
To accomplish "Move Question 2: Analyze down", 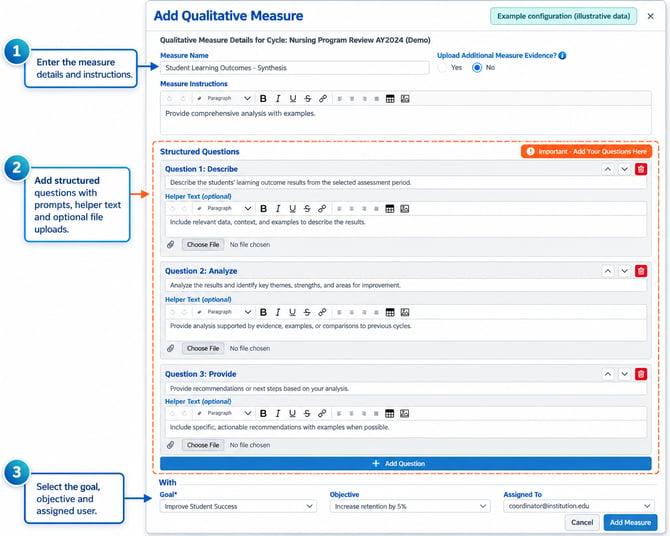I will pyautogui.click(x=624, y=271).
